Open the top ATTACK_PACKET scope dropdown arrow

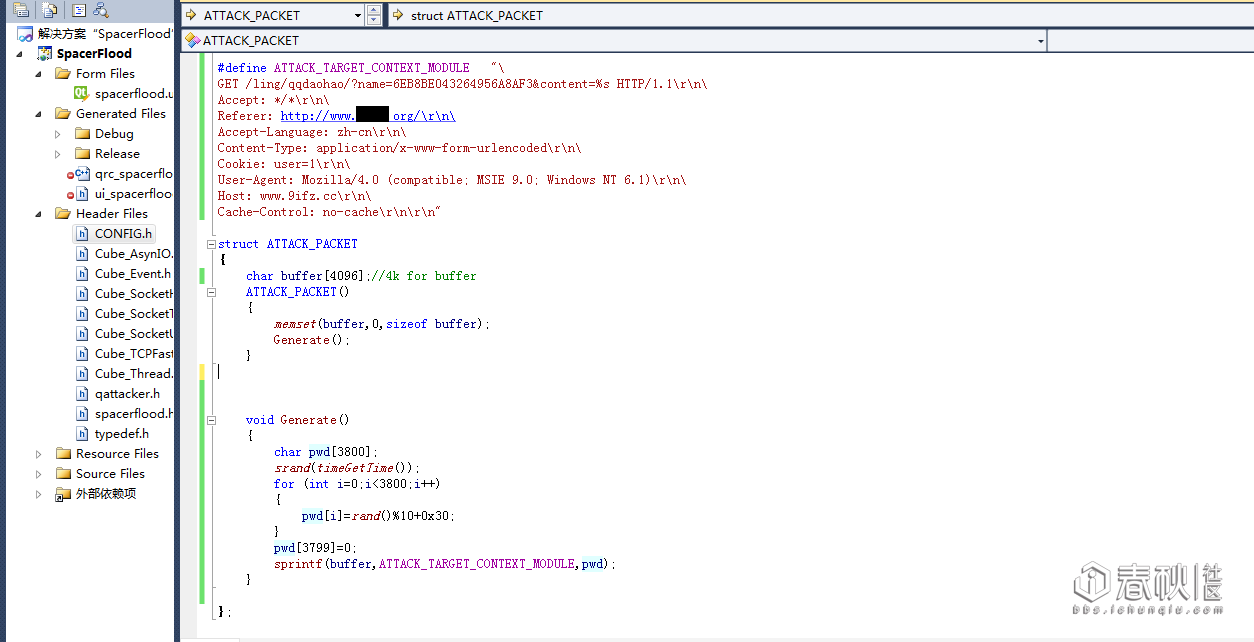(x=358, y=15)
